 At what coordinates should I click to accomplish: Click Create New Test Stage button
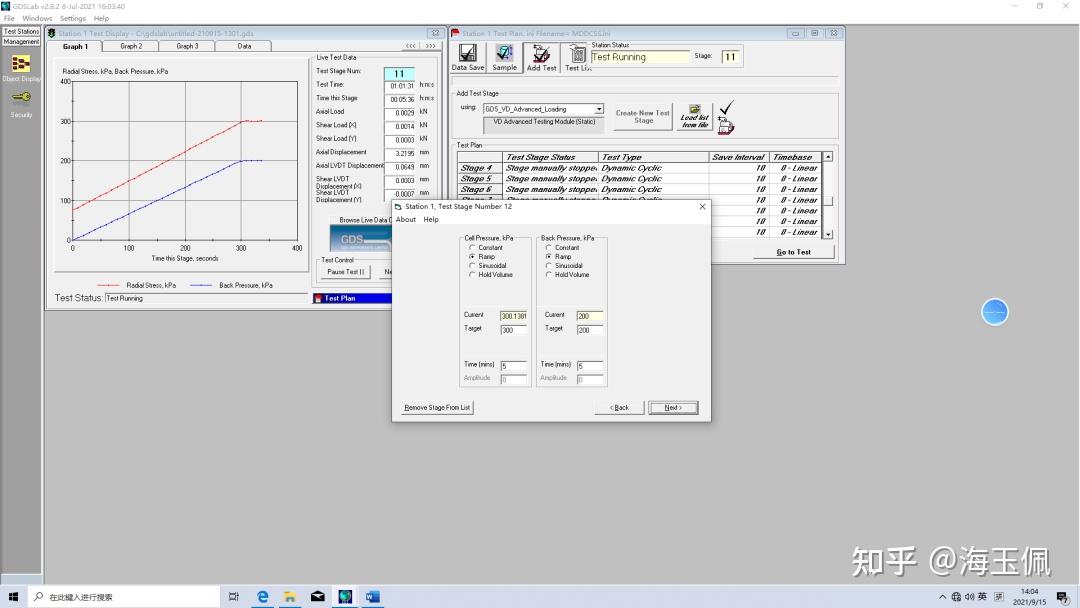[643, 116]
